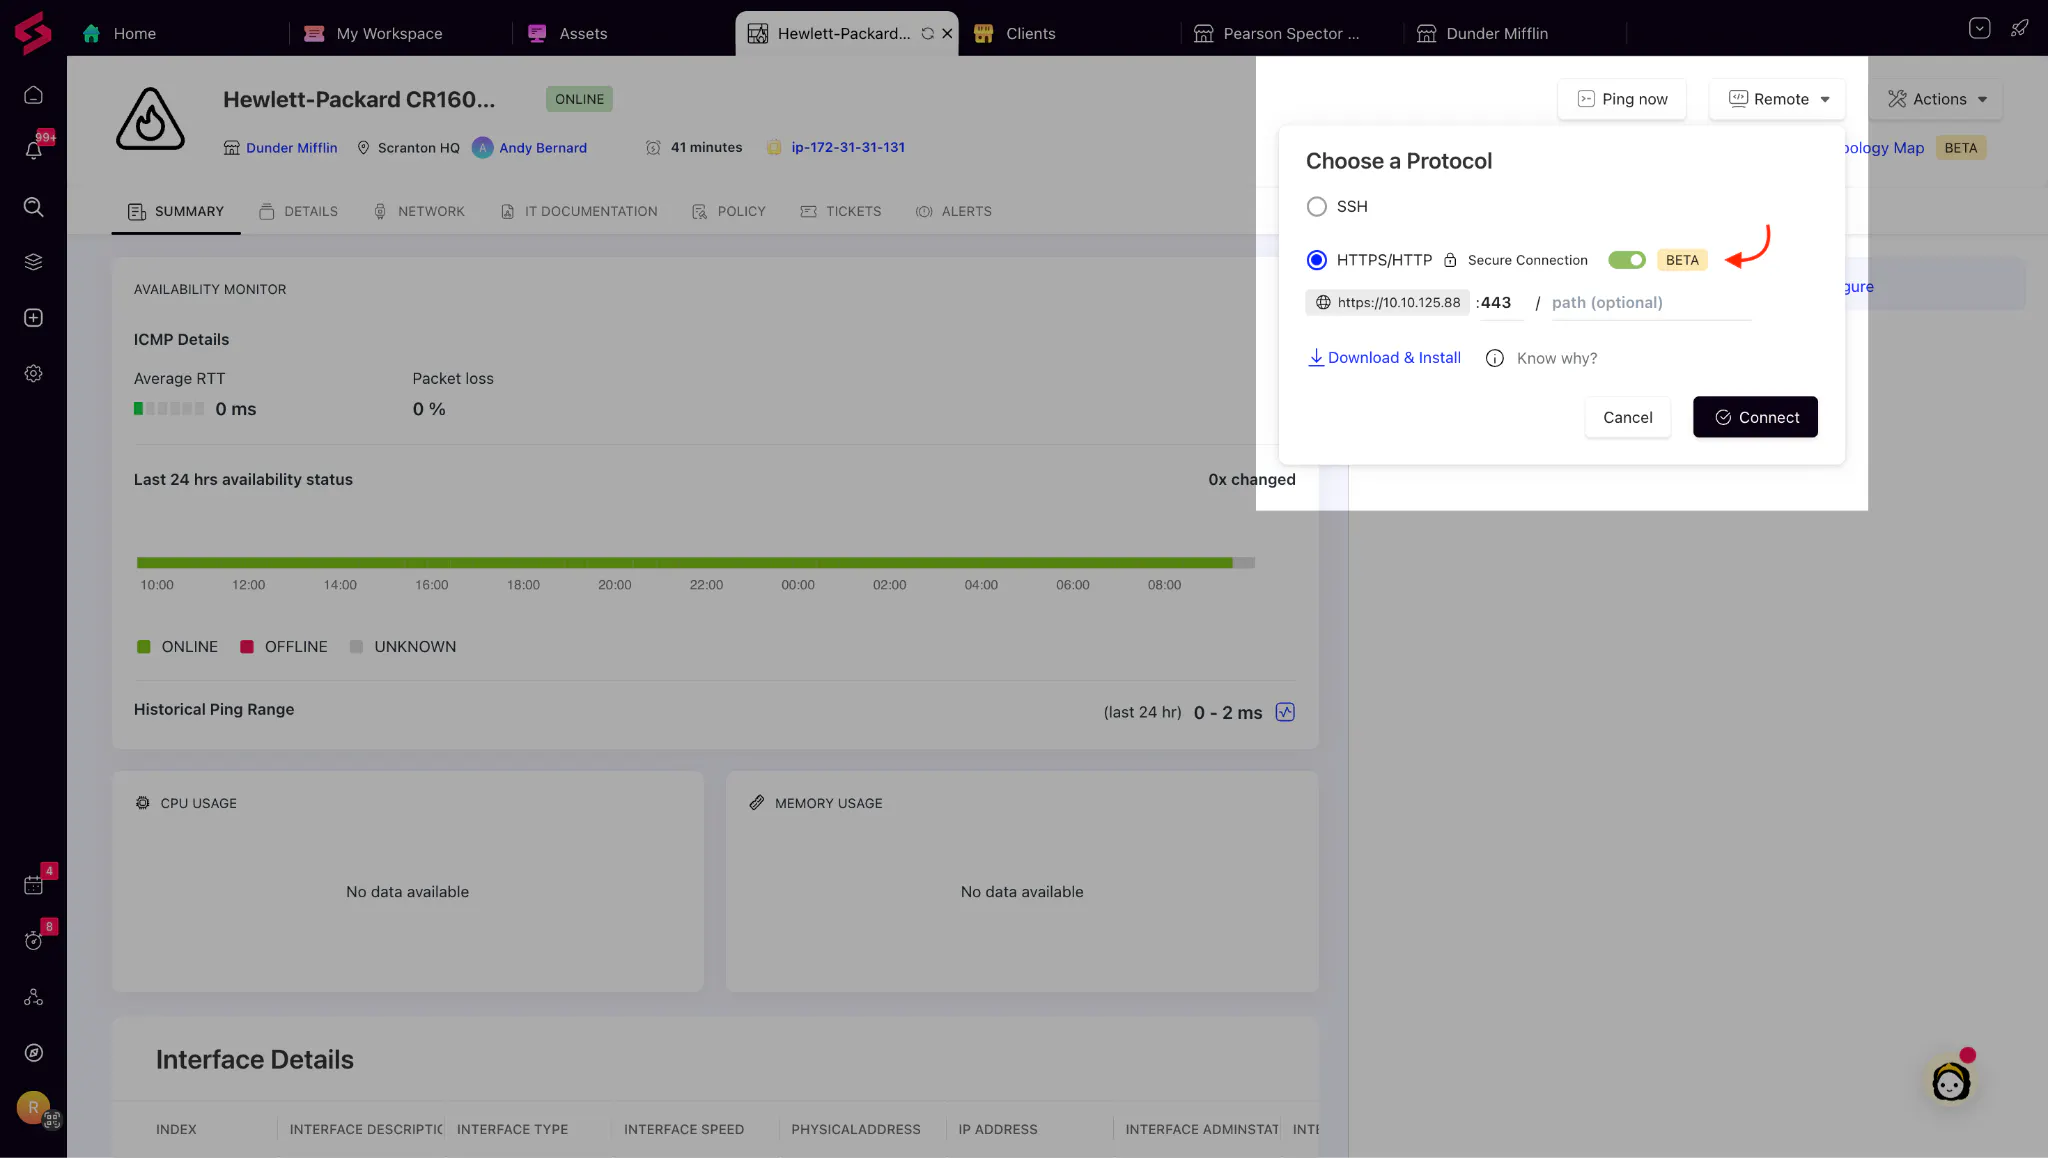Click the Know why info icon
2048x1158 pixels.
pyautogui.click(x=1494, y=358)
